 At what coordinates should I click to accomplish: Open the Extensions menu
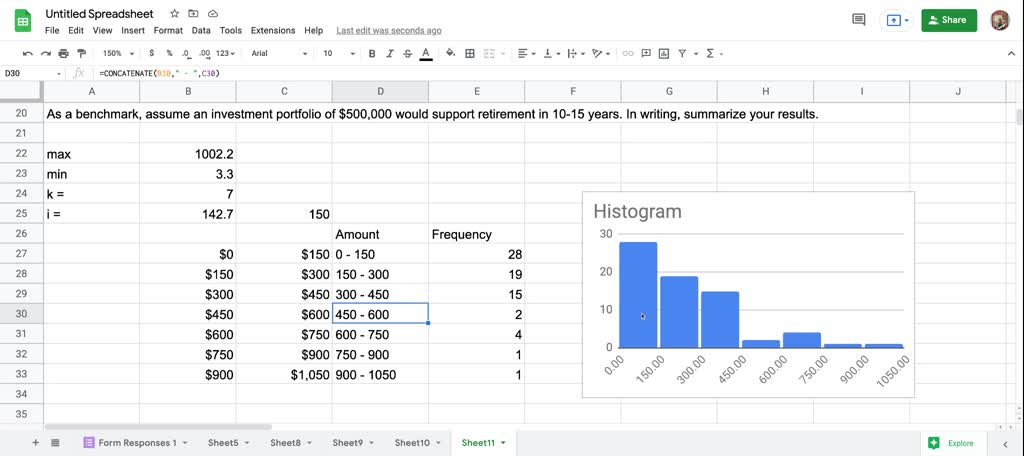click(x=272, y=31)
